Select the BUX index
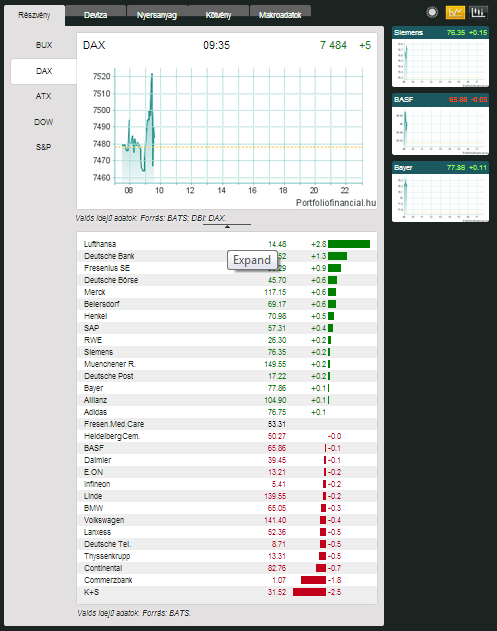The width and height of the screenshot is (497, 631). (x=43, y=45)
